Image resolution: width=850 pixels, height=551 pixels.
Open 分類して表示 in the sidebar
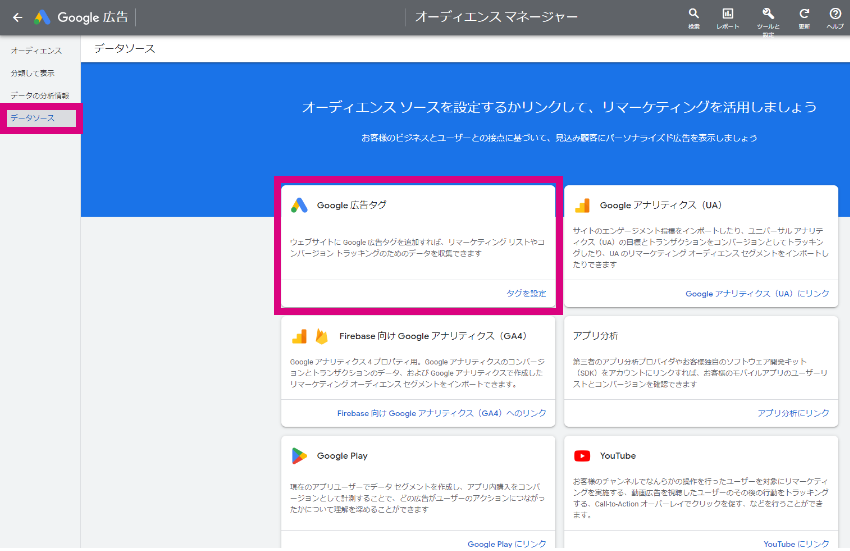(x=33, y=73)
